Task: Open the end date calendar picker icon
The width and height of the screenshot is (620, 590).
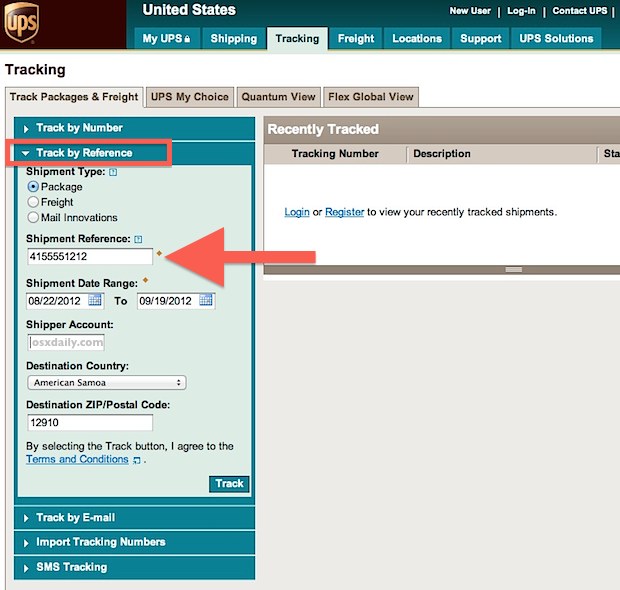Action: tap(206, 301)
